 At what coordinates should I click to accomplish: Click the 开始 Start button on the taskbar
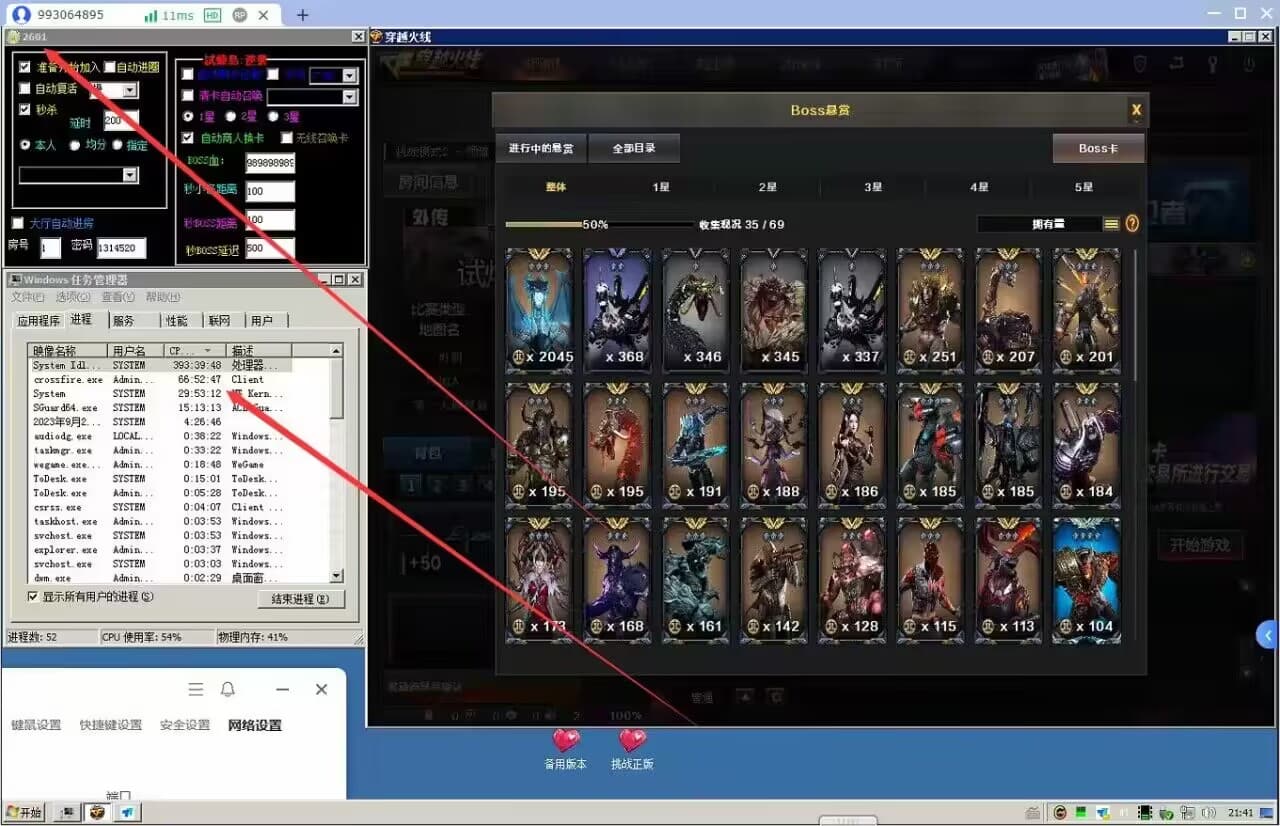25,813
